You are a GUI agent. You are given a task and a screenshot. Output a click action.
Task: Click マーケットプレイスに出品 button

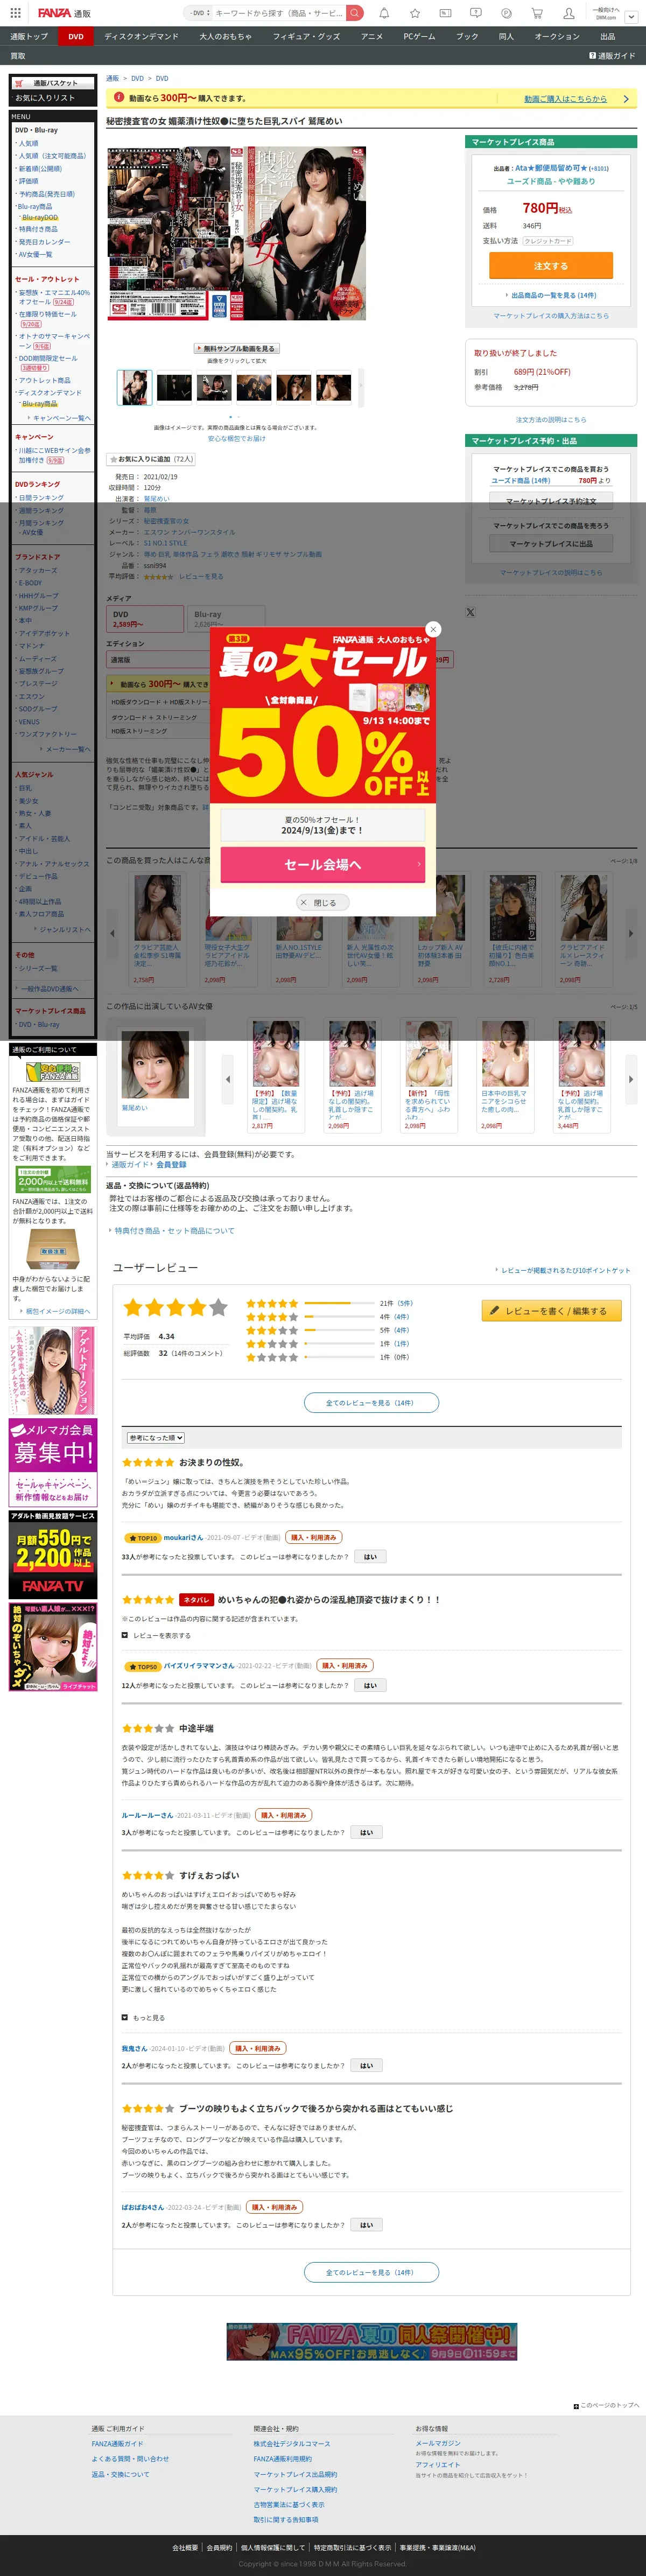550,544
